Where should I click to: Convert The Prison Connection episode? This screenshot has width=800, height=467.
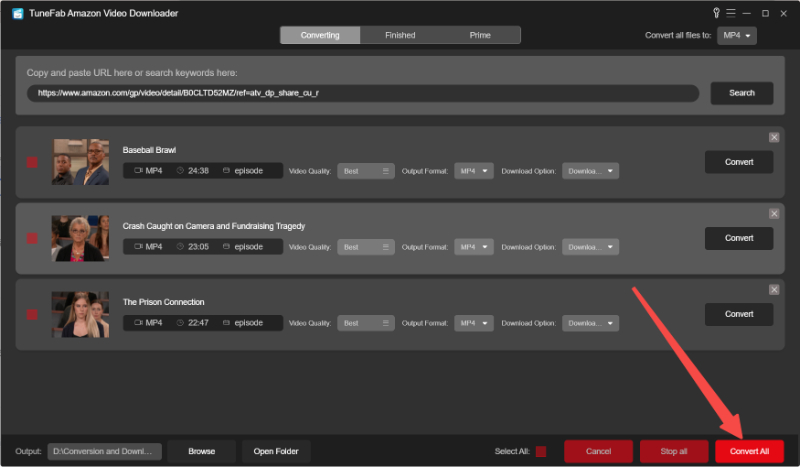point(739,314)
